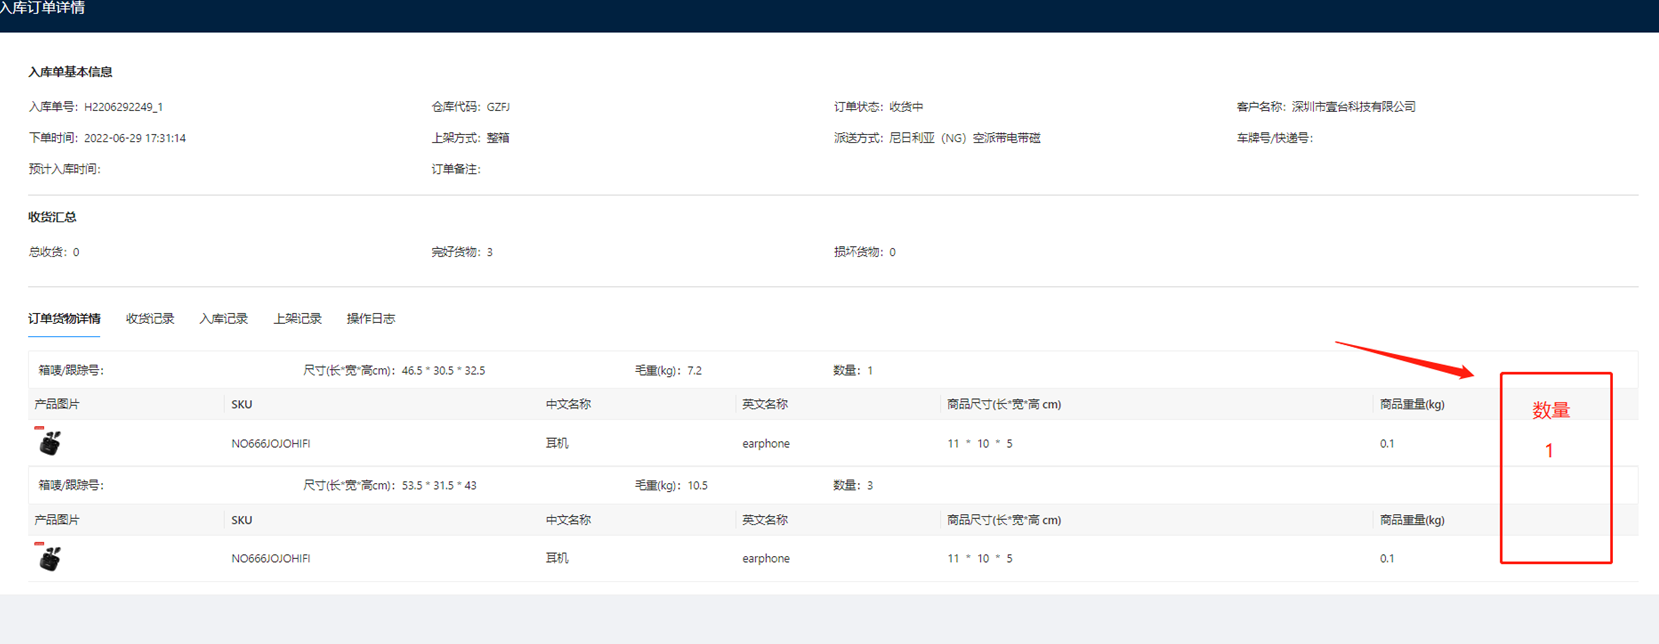The height and width of the screenshot is (644, 1659).
Task: Click SKU NO666JOJOHIFI in the 10.5 kg box
Action: click(270, 559)
